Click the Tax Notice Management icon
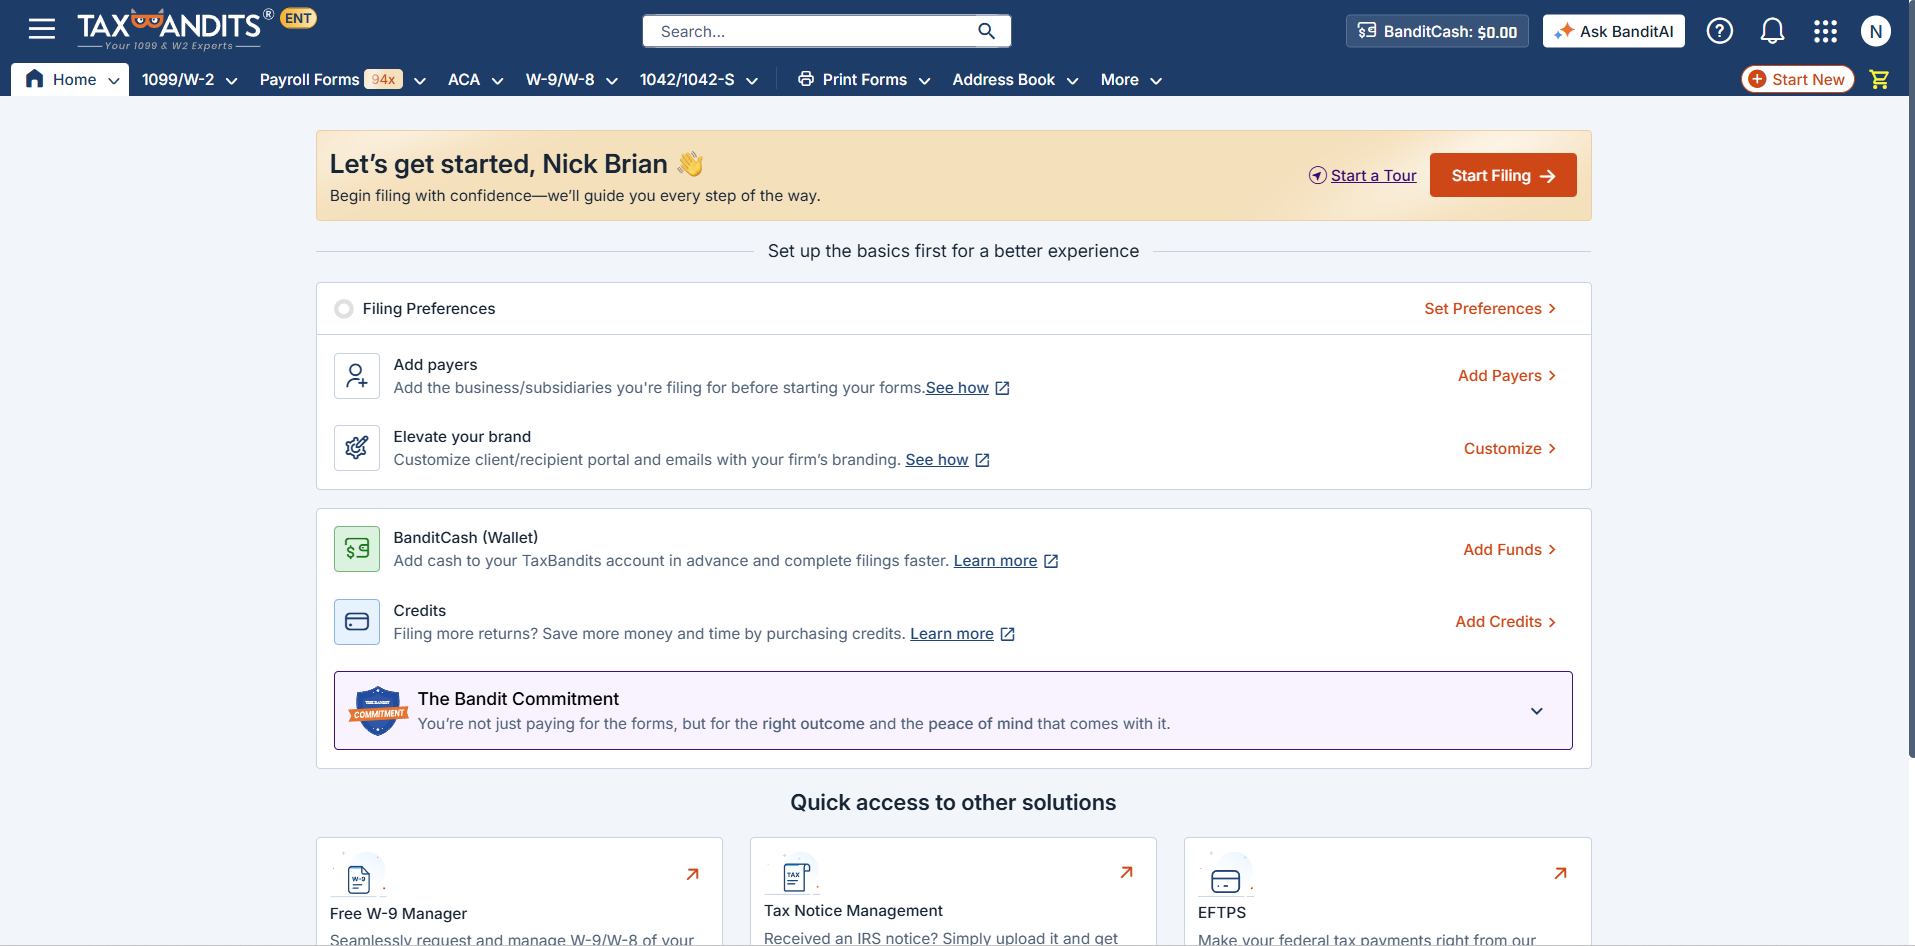Image resolution: width=1915 pixels, height=946 pixels. pyautogui.click(x=795, y=877)
